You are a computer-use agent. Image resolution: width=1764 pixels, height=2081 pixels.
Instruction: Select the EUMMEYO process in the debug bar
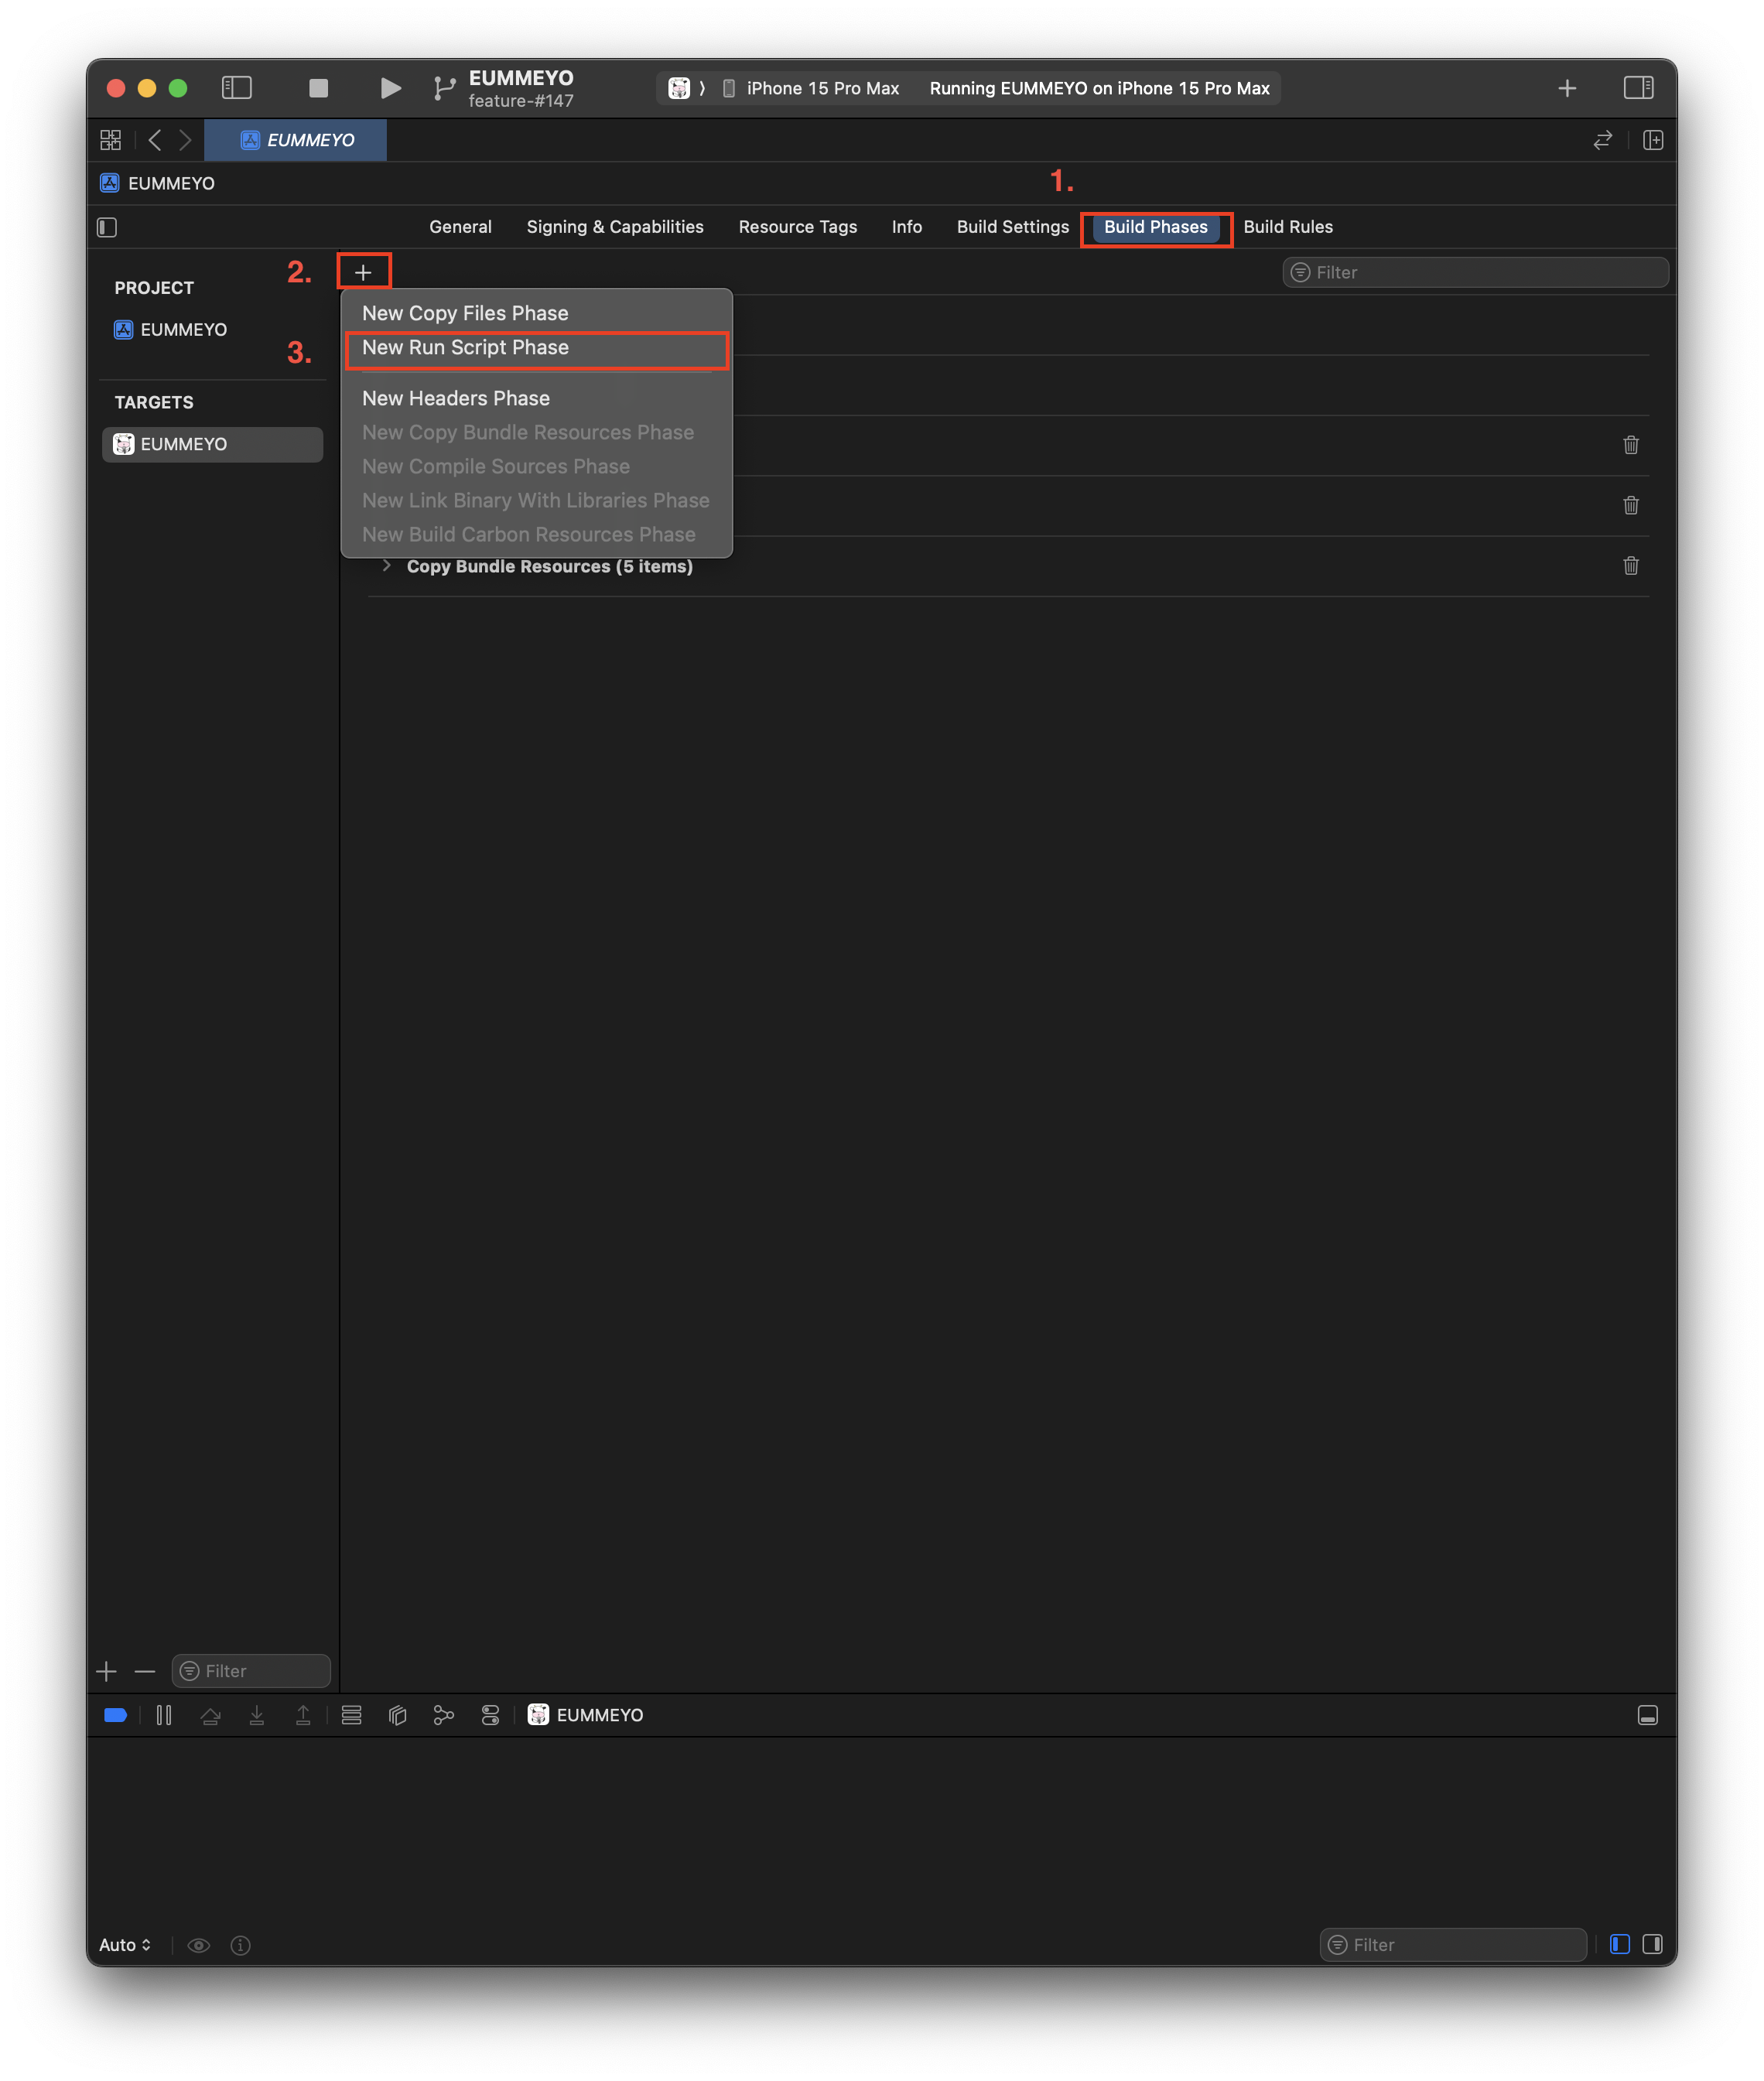click(586, 1715)
